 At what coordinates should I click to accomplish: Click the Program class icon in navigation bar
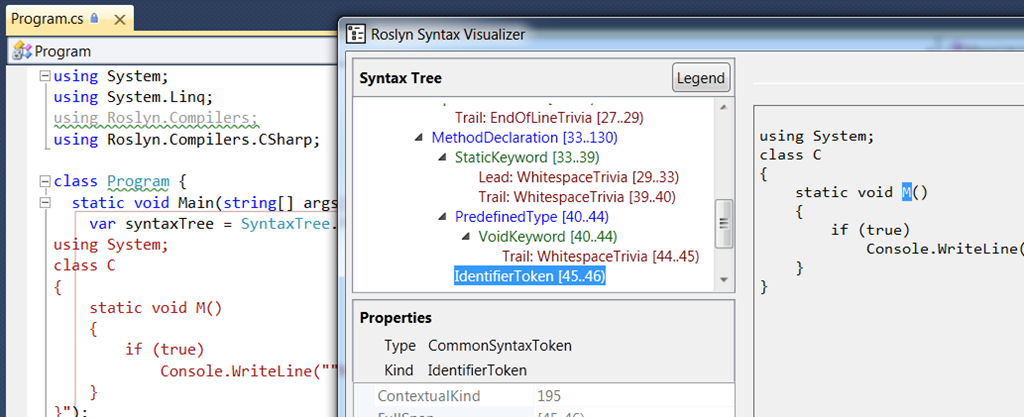23,51
